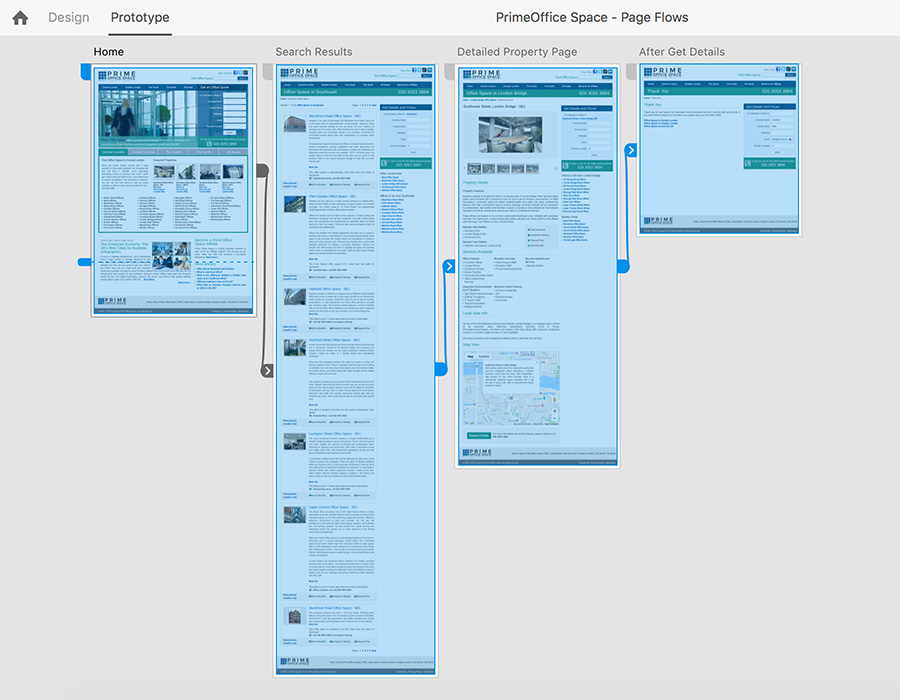This screenshot has width=900, height=700.
Task: Click the map in Detailed Property Page artboard
Action: (511, 389)
